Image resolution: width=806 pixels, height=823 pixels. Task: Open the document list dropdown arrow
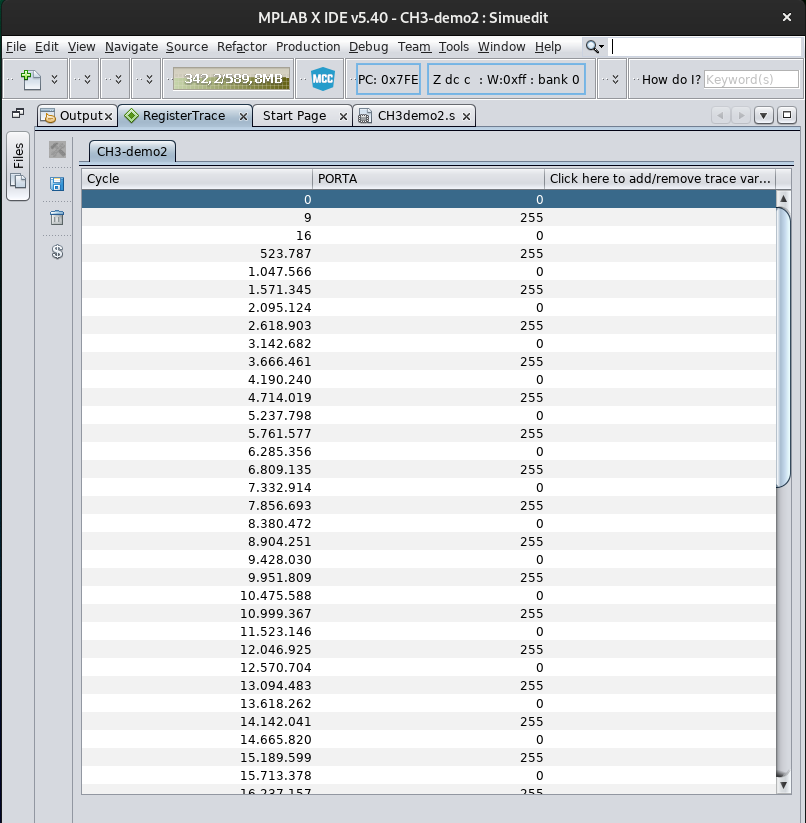pyautogui.click(x=763, y=115)
